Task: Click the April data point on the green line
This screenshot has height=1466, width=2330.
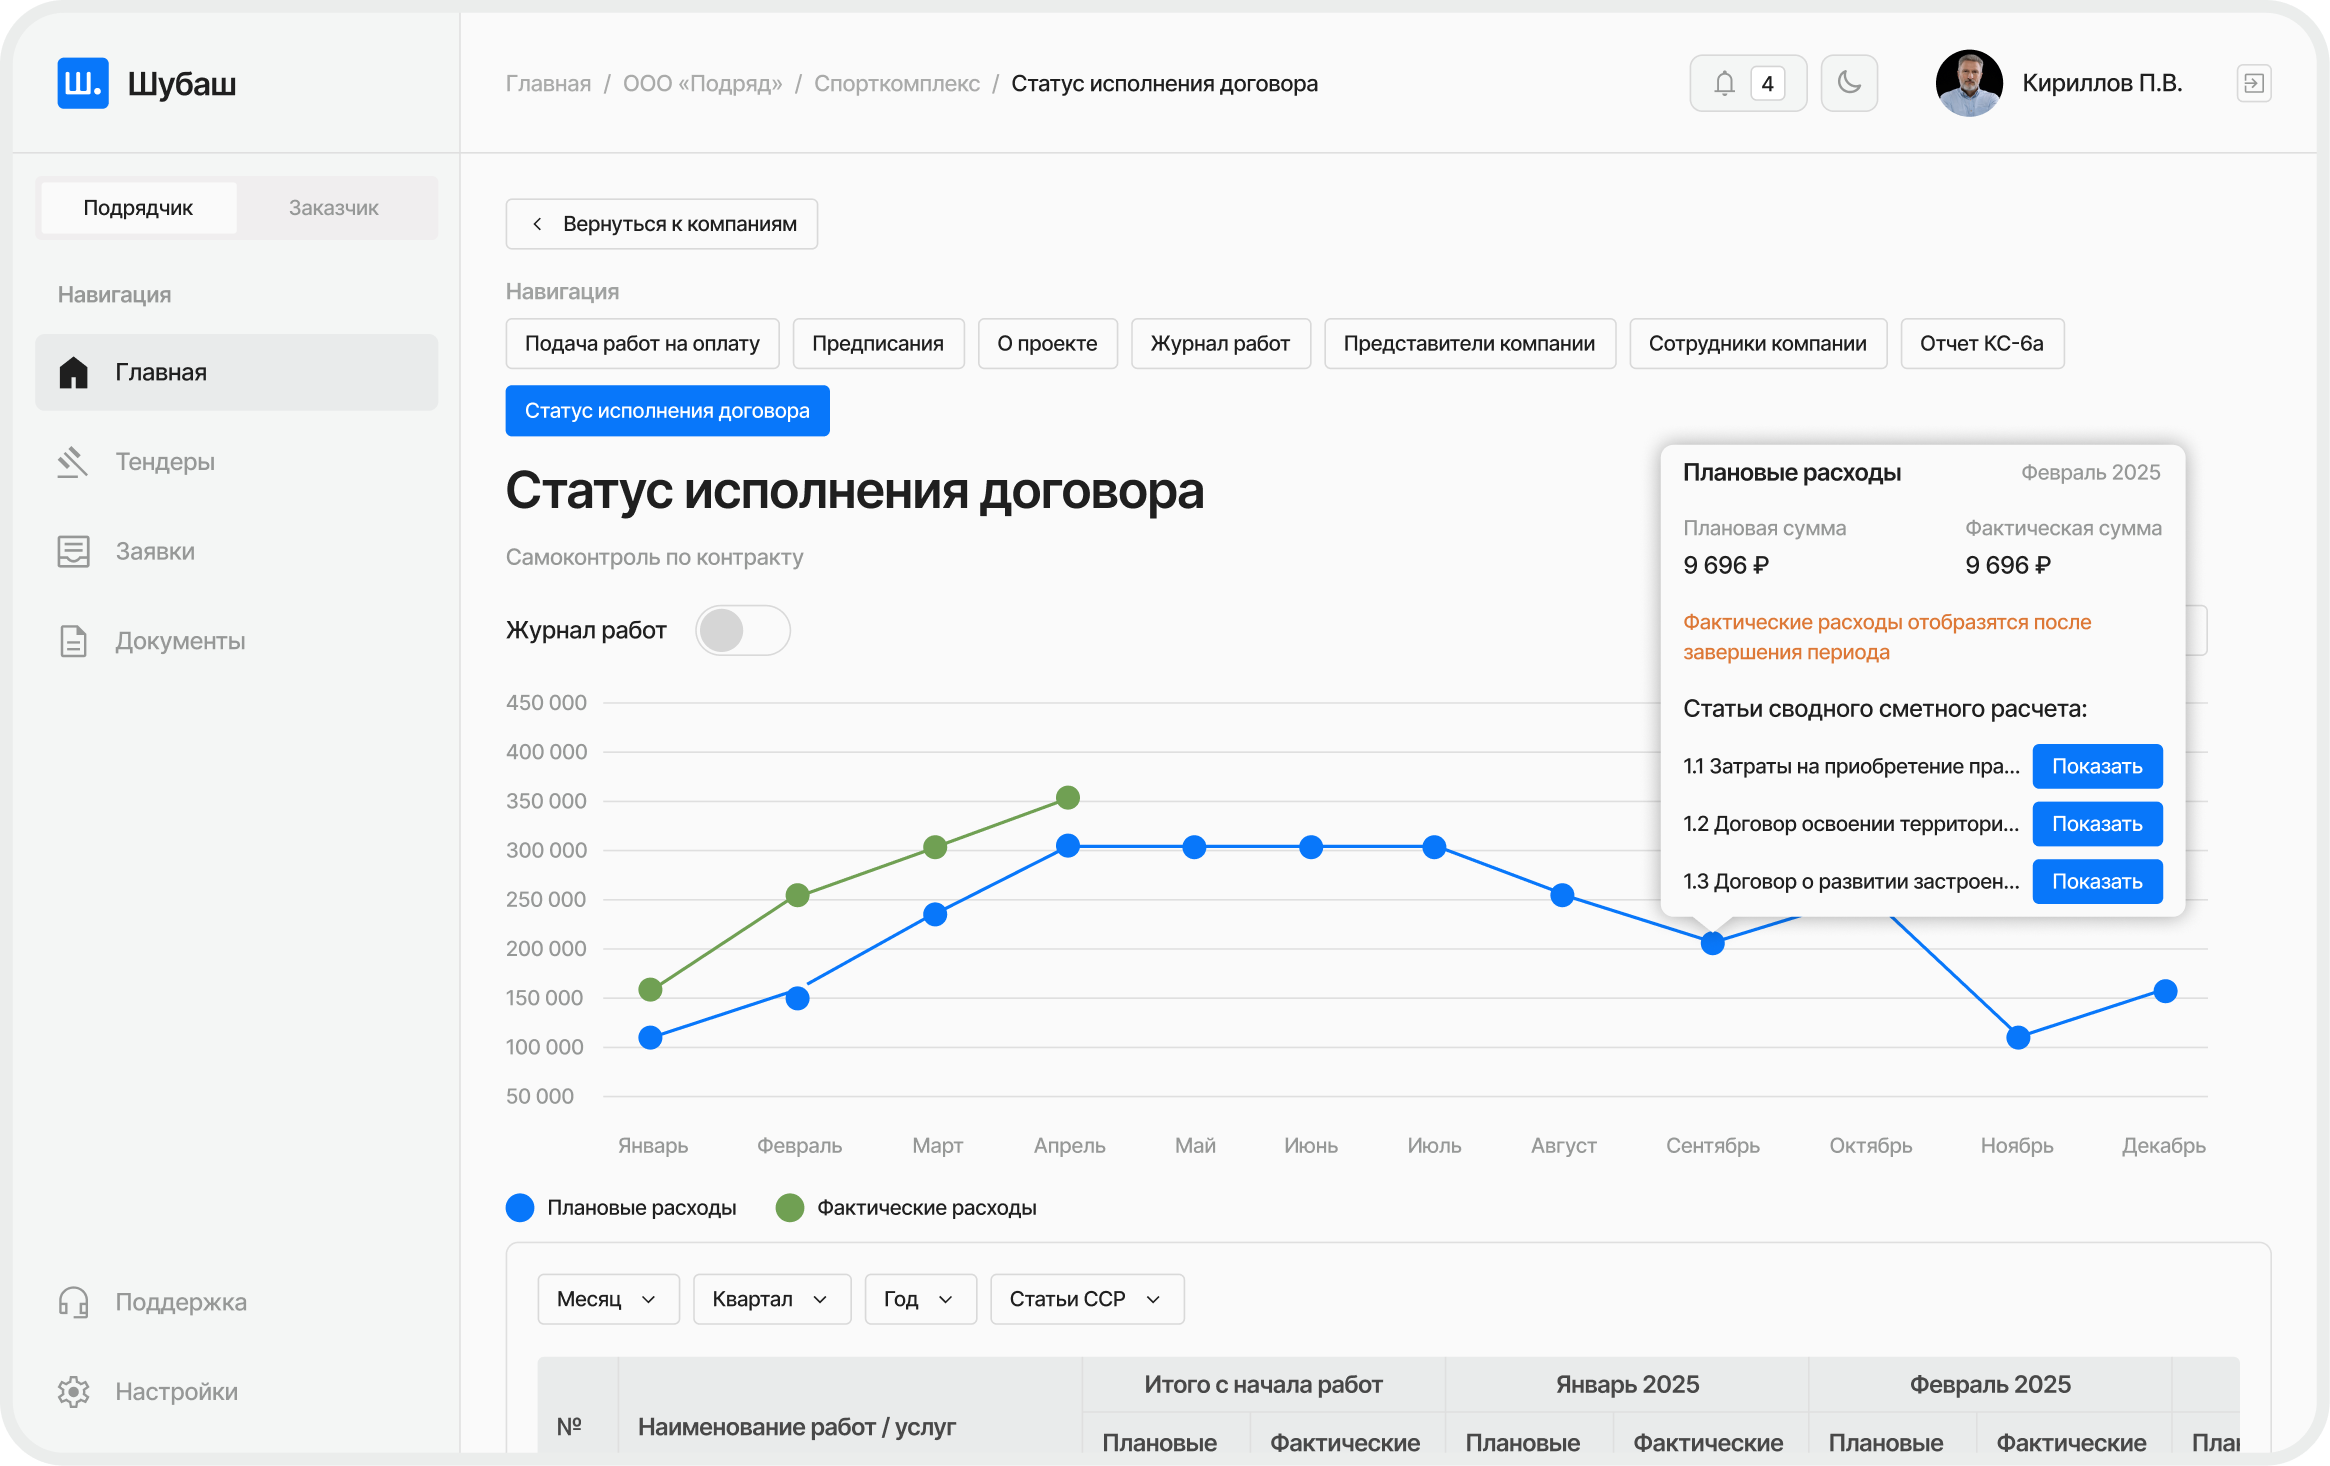Action: point(1068,797)
